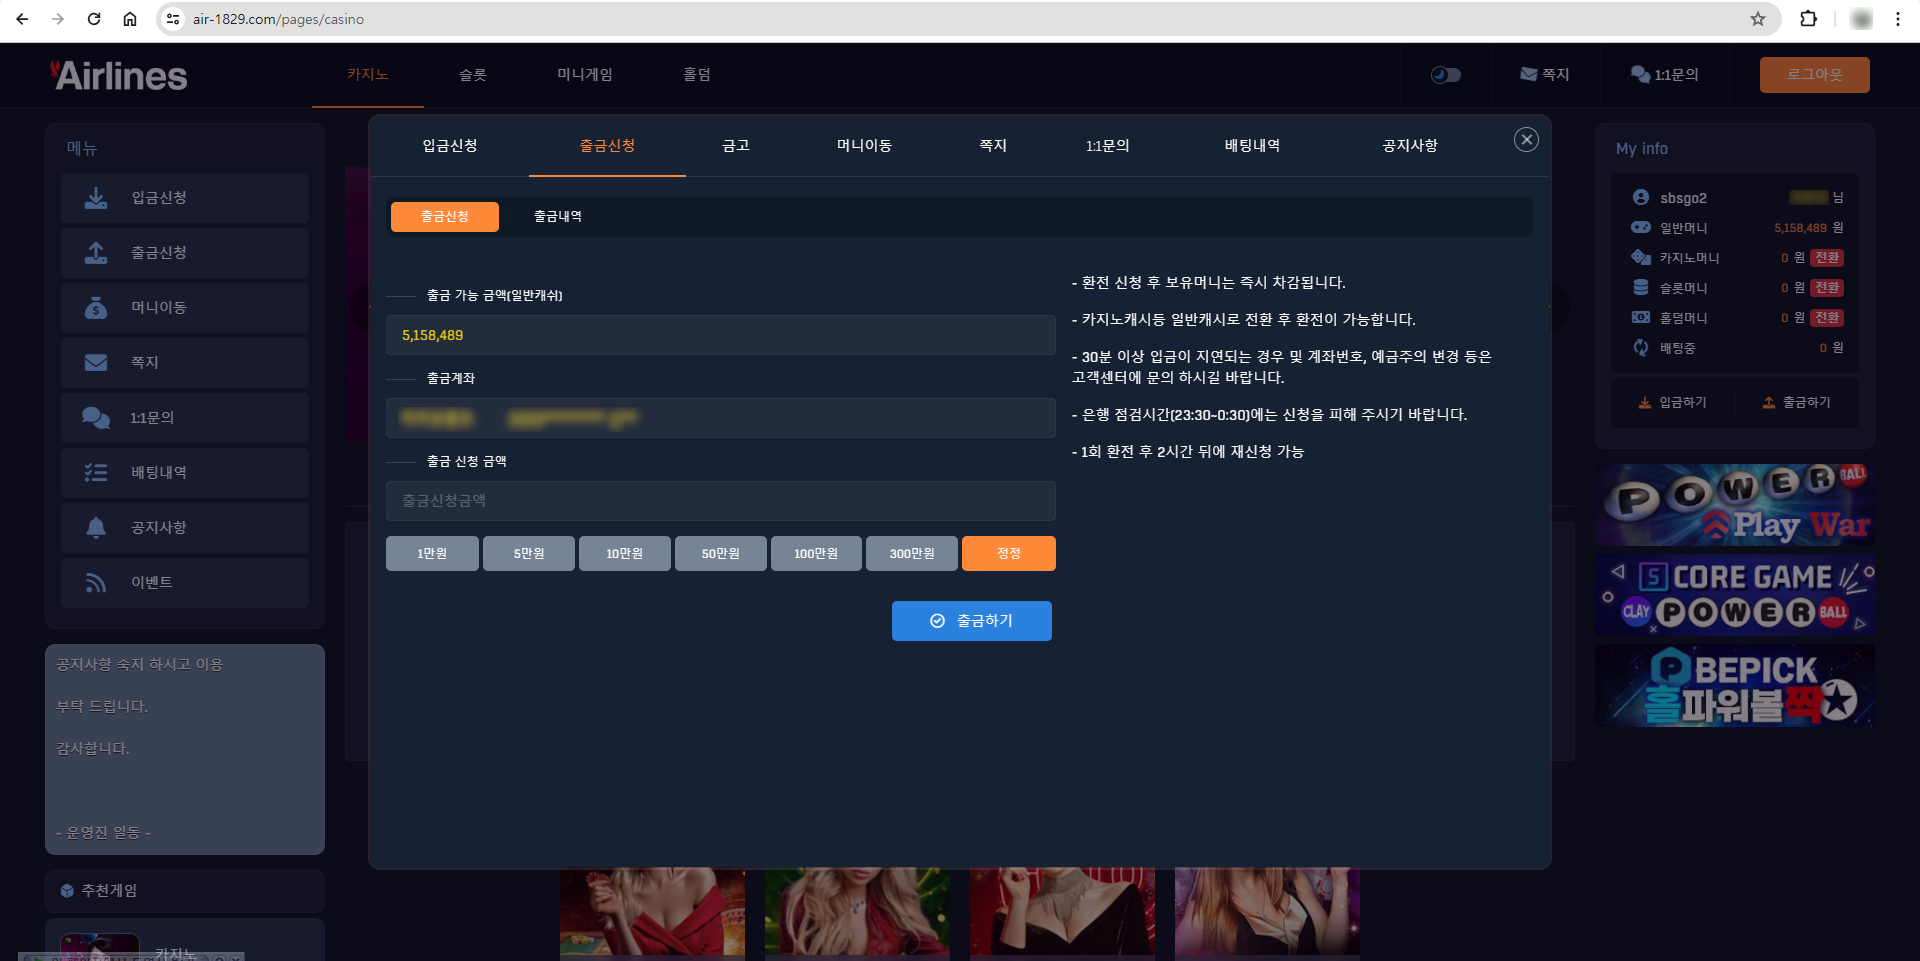Screen dimensions: 1920x961
Task: Open the 출금내역 sub-tab
Action: [x=558, y=217]
